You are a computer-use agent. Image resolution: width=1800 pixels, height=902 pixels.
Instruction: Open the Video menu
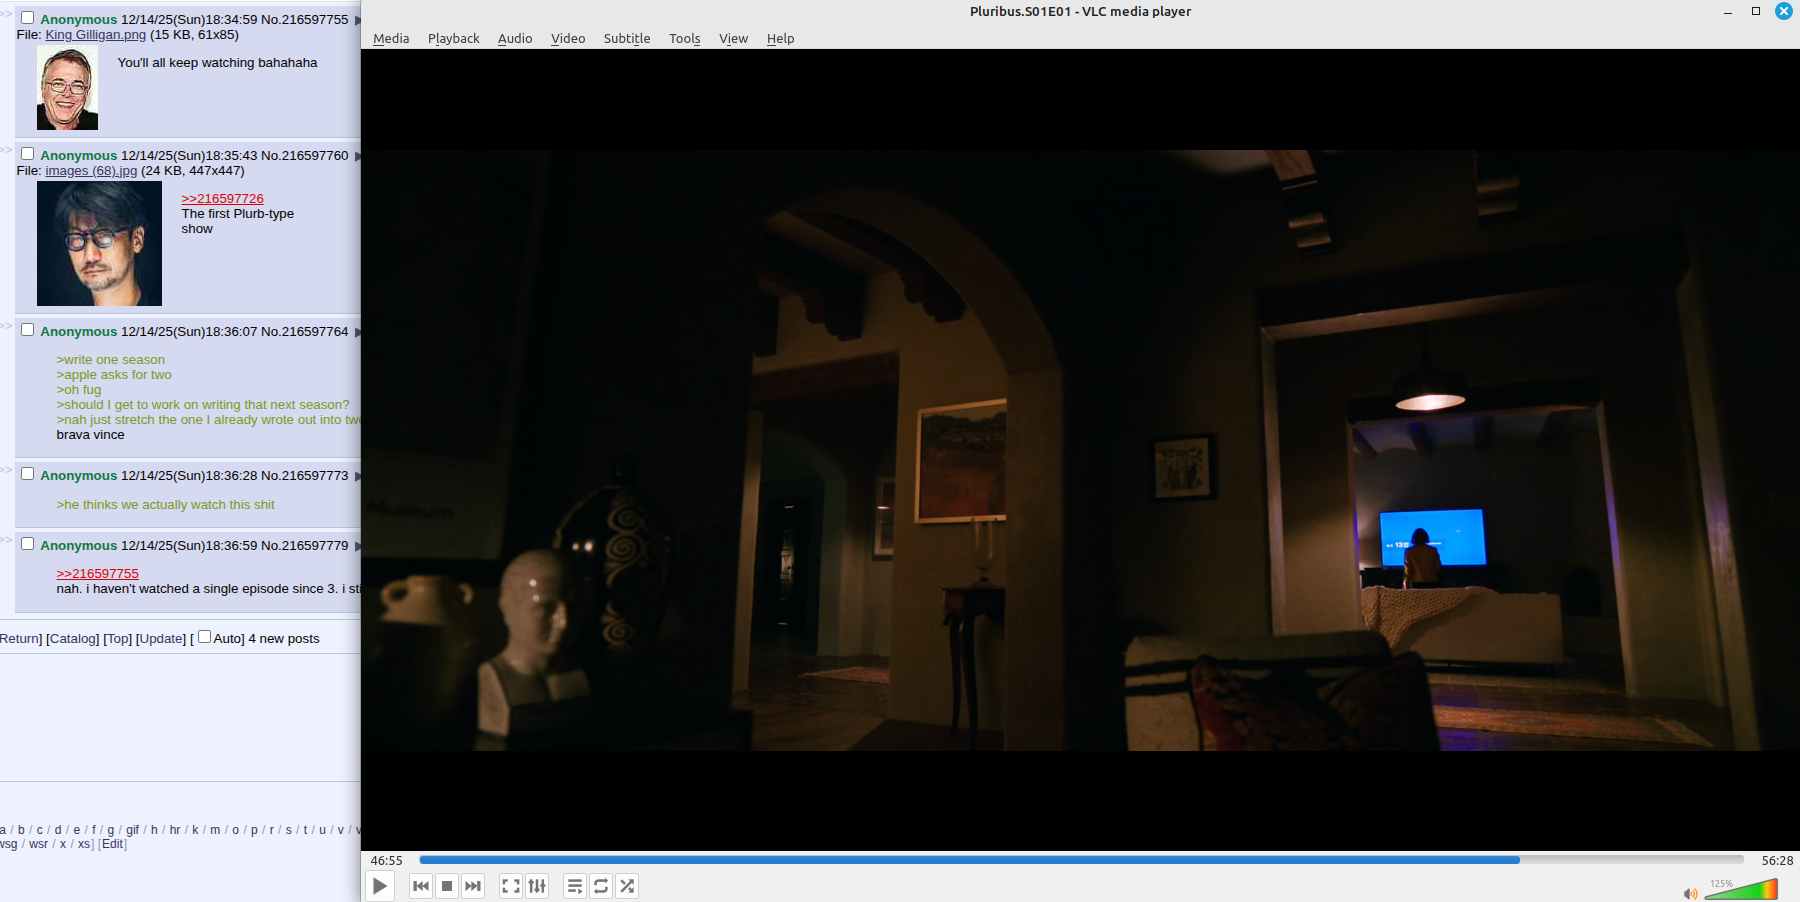(568, 39)
